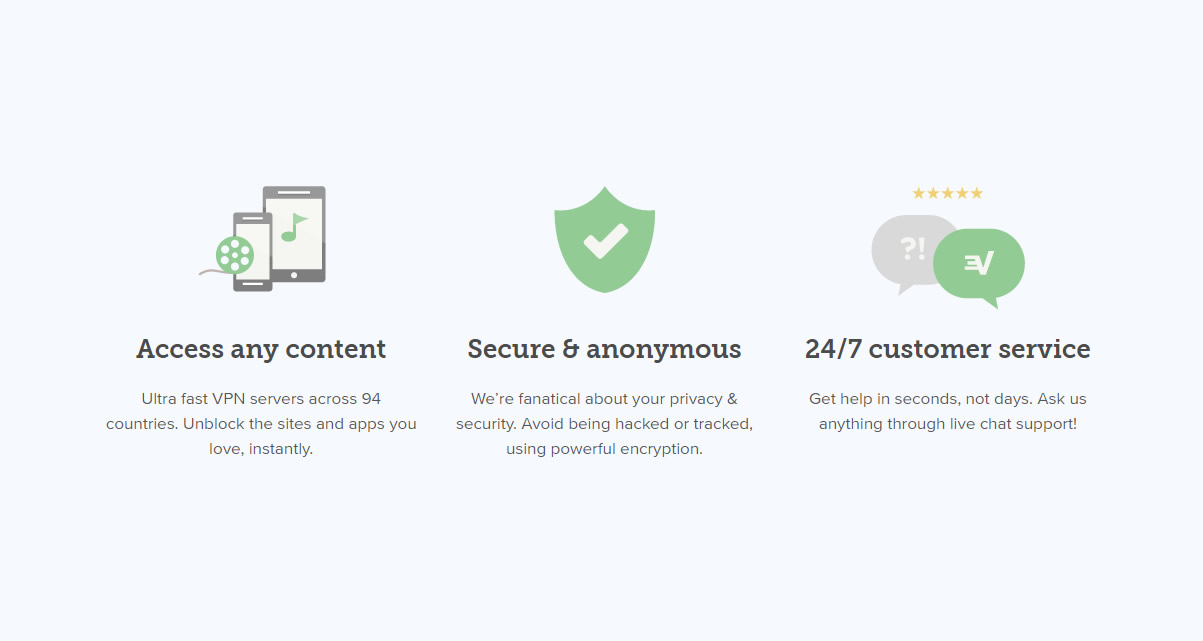The height and width of the screenshot is (641, 1203).
Task: Click the green shield checkmark icon
Action: coord(604,239)
